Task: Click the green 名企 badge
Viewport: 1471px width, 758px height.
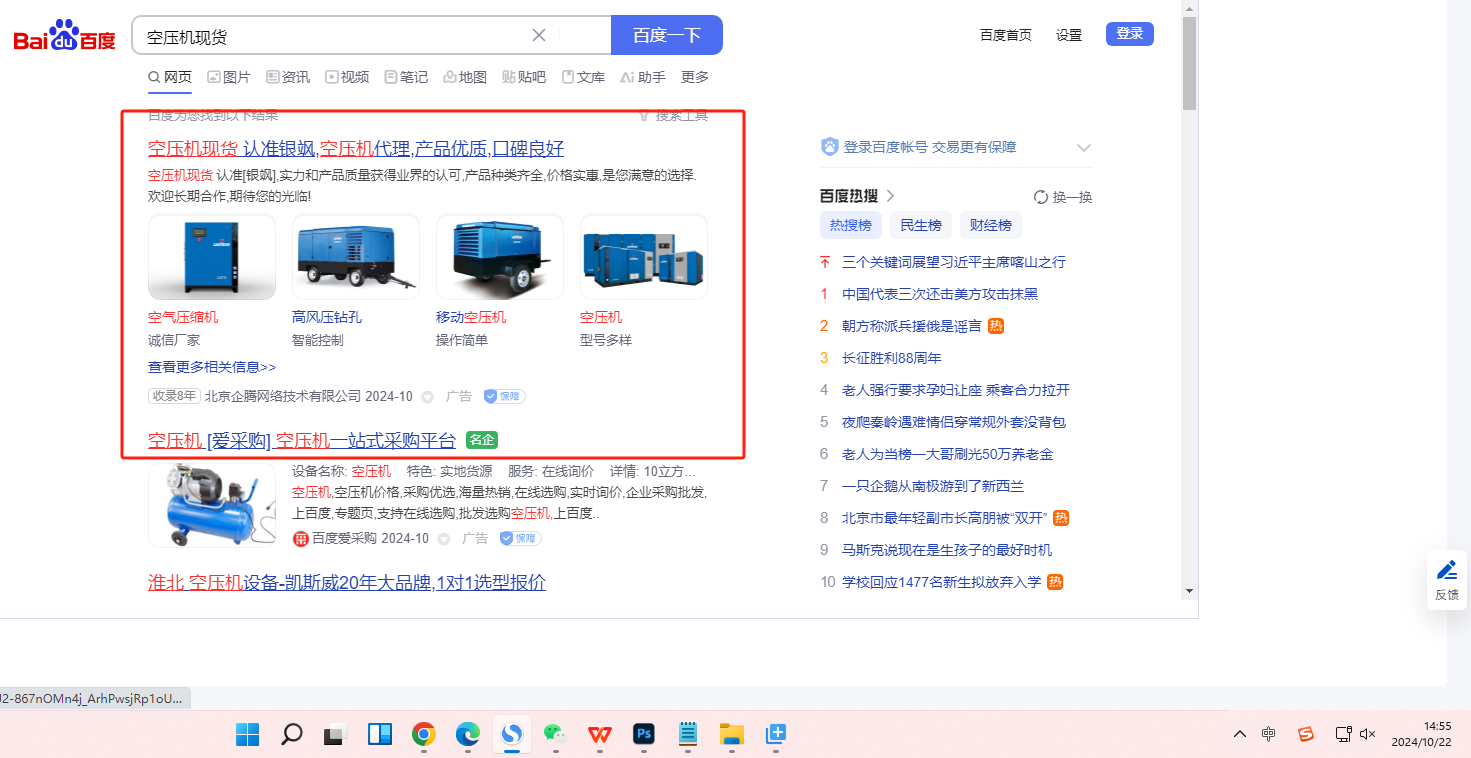Action: coord(482,440)
